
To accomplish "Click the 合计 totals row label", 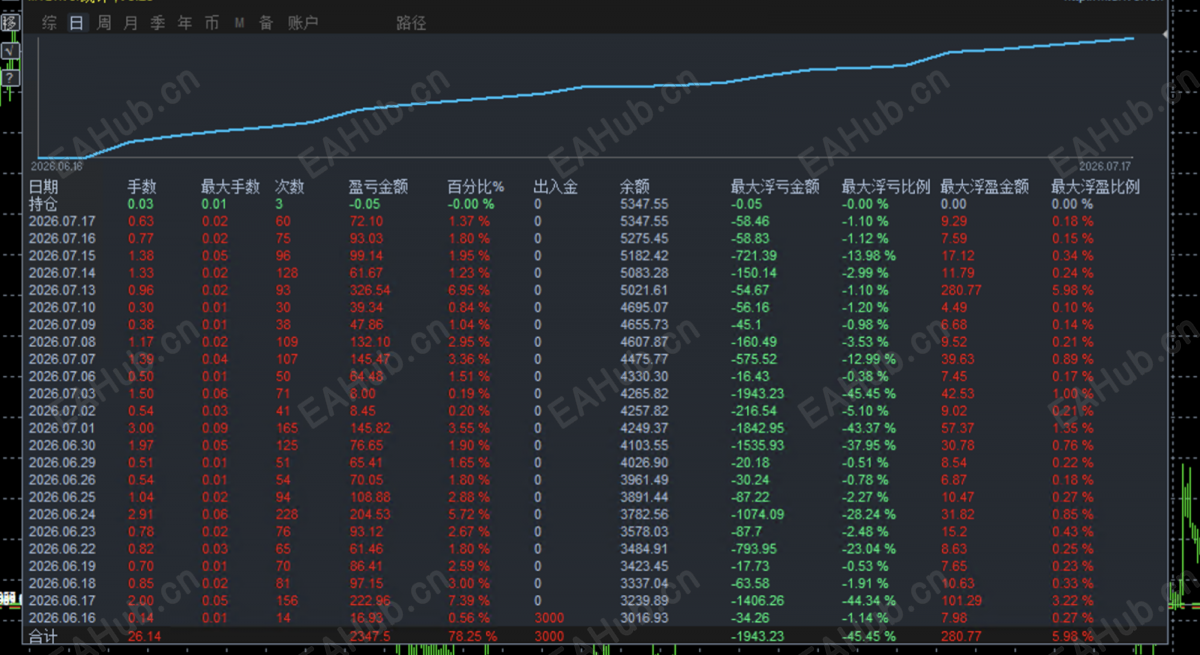I will pos(43,636).
